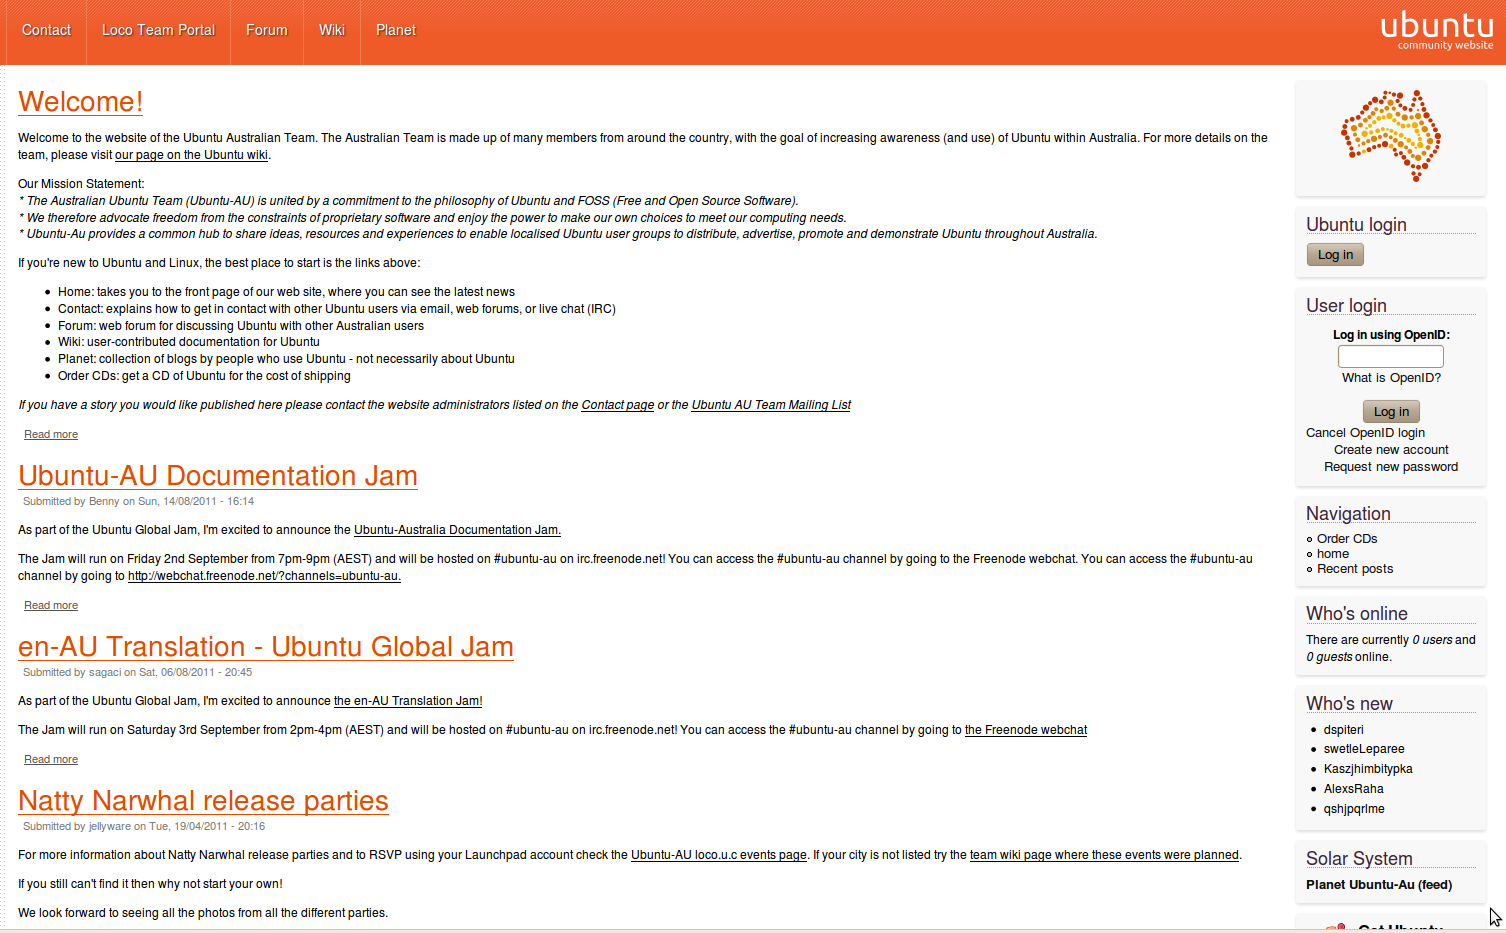Click the Ubuntu login Log in button
This screenshot has height=933, width=1506.
point(1334,254)
